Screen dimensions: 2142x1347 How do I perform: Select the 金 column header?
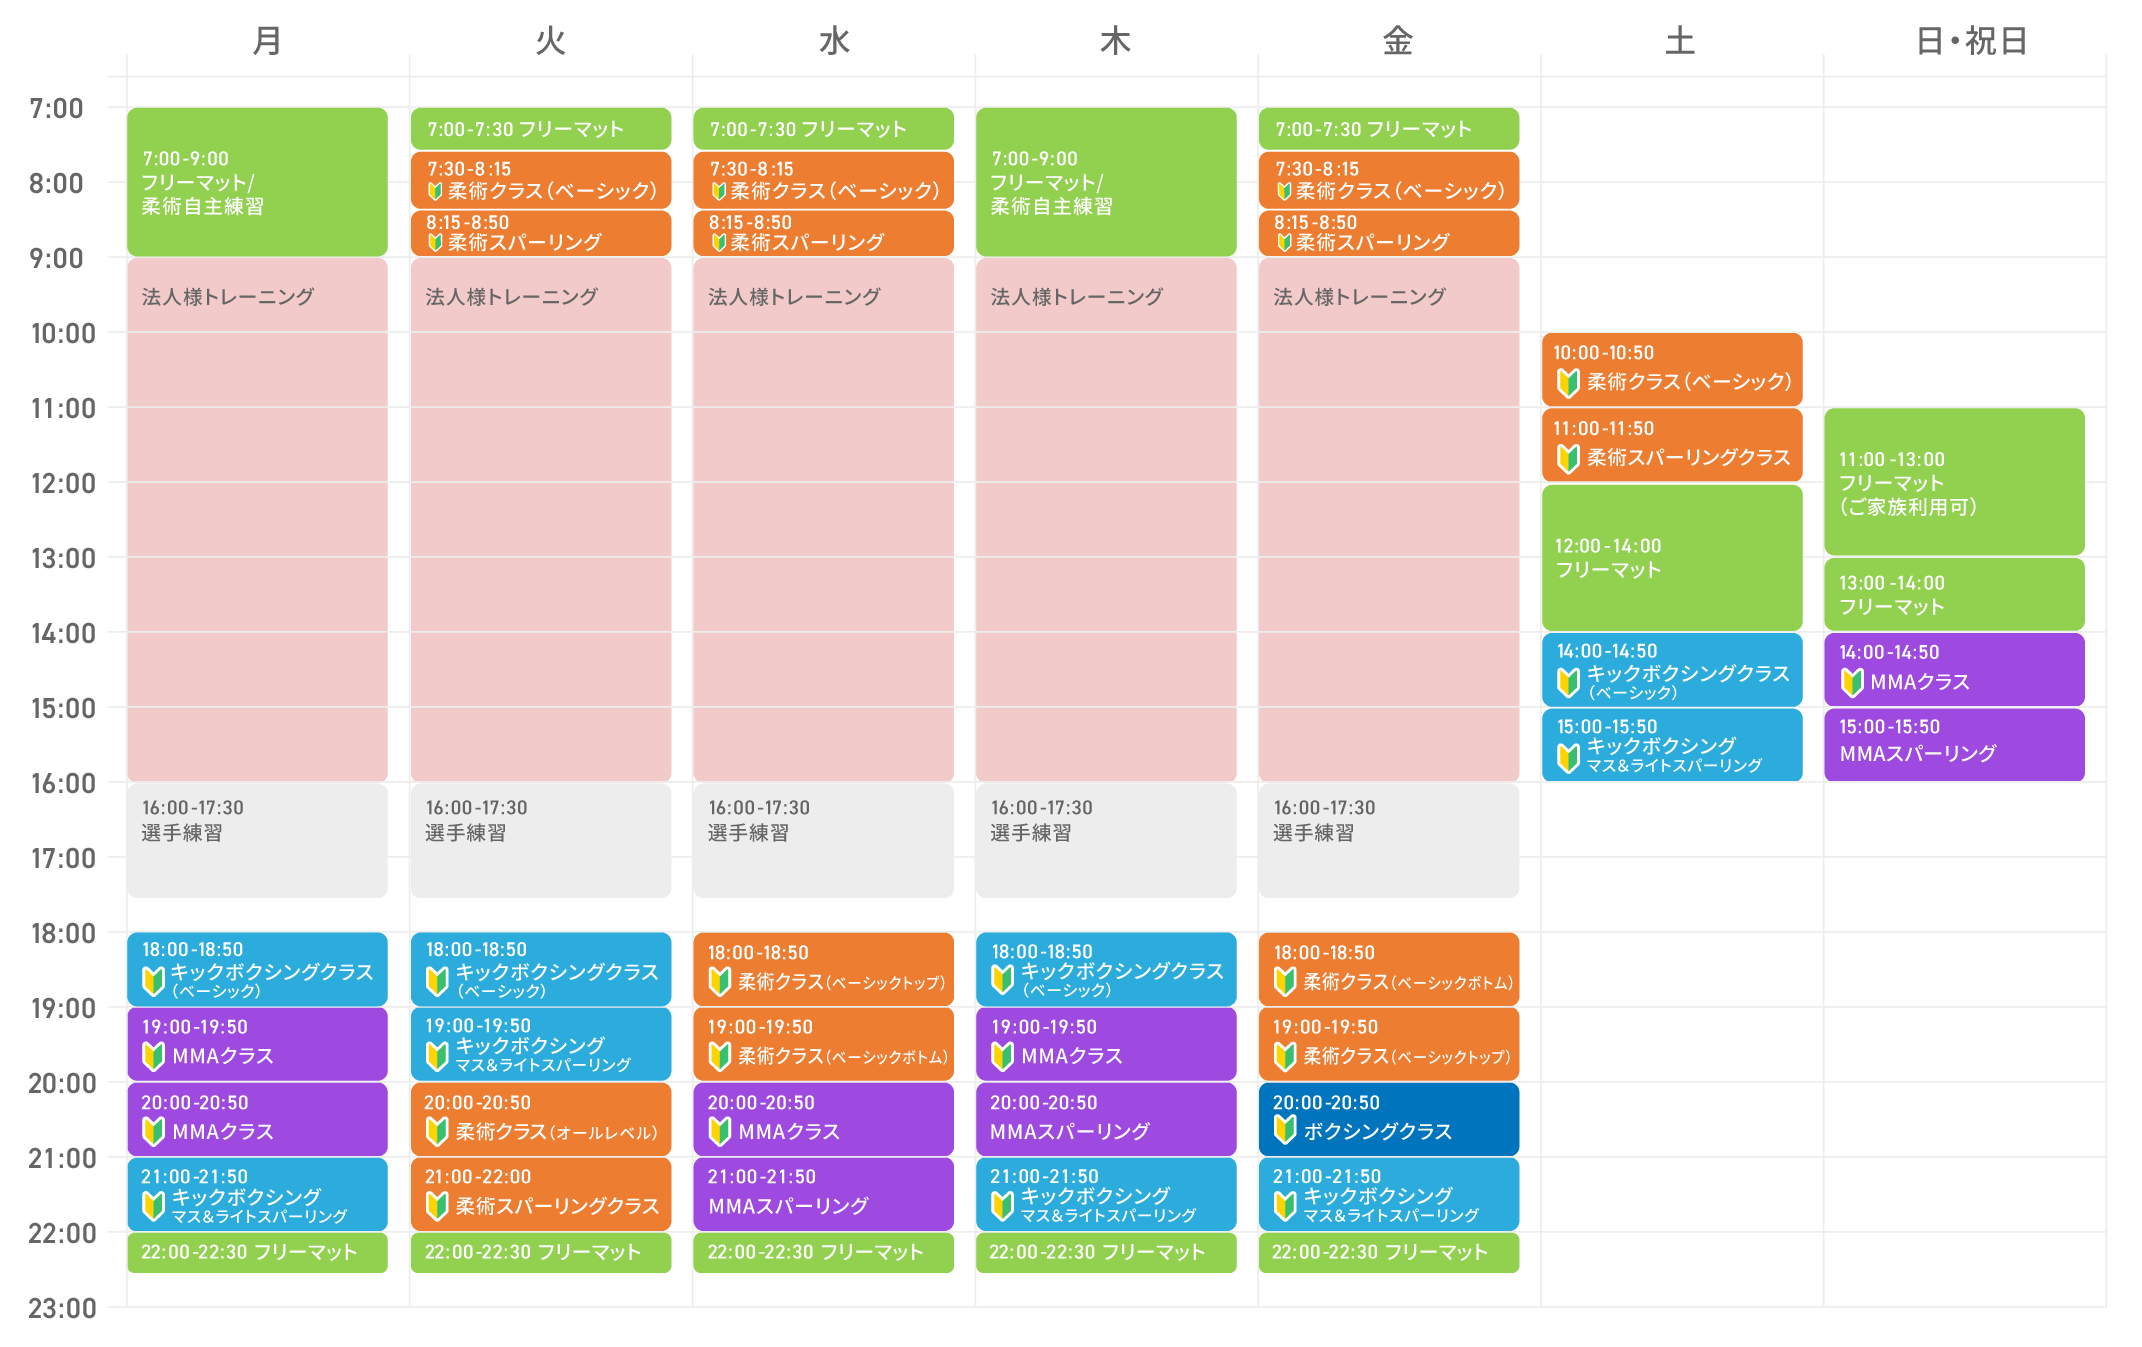pos(1398,41)
